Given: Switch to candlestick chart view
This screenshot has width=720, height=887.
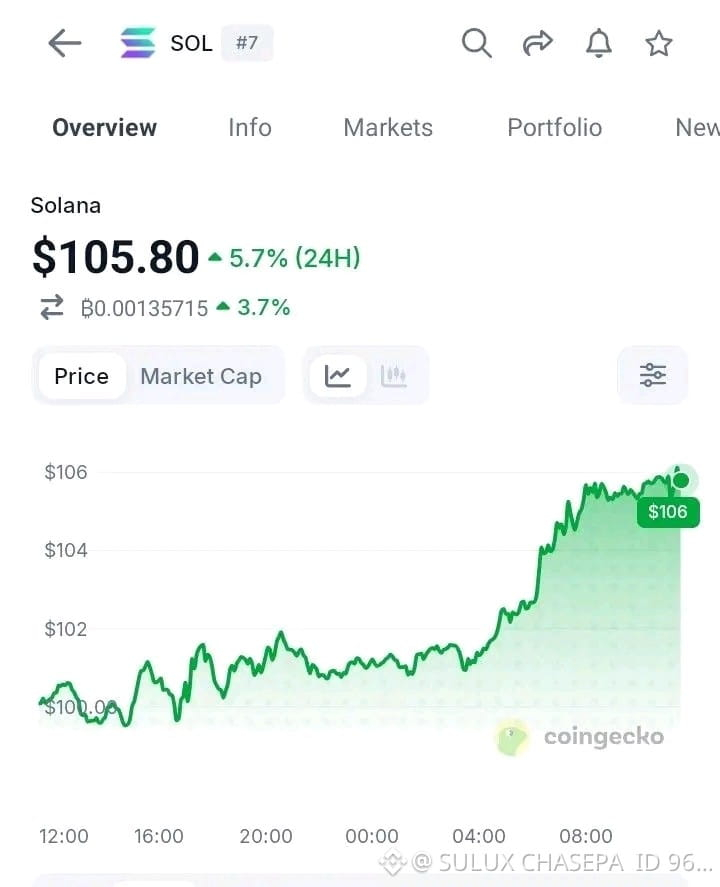Looking at the screenshot, I should (394, 376).
